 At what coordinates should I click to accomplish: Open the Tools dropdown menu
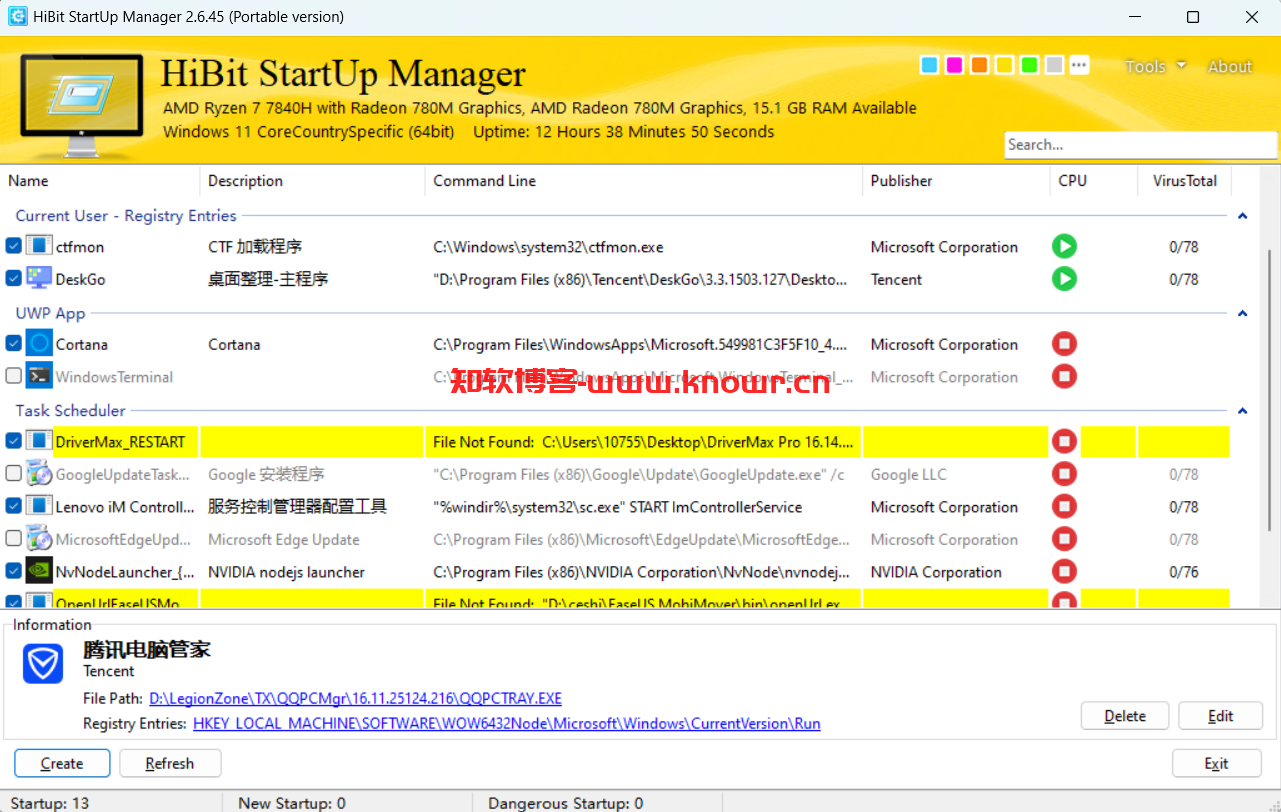click(1155, 66)
